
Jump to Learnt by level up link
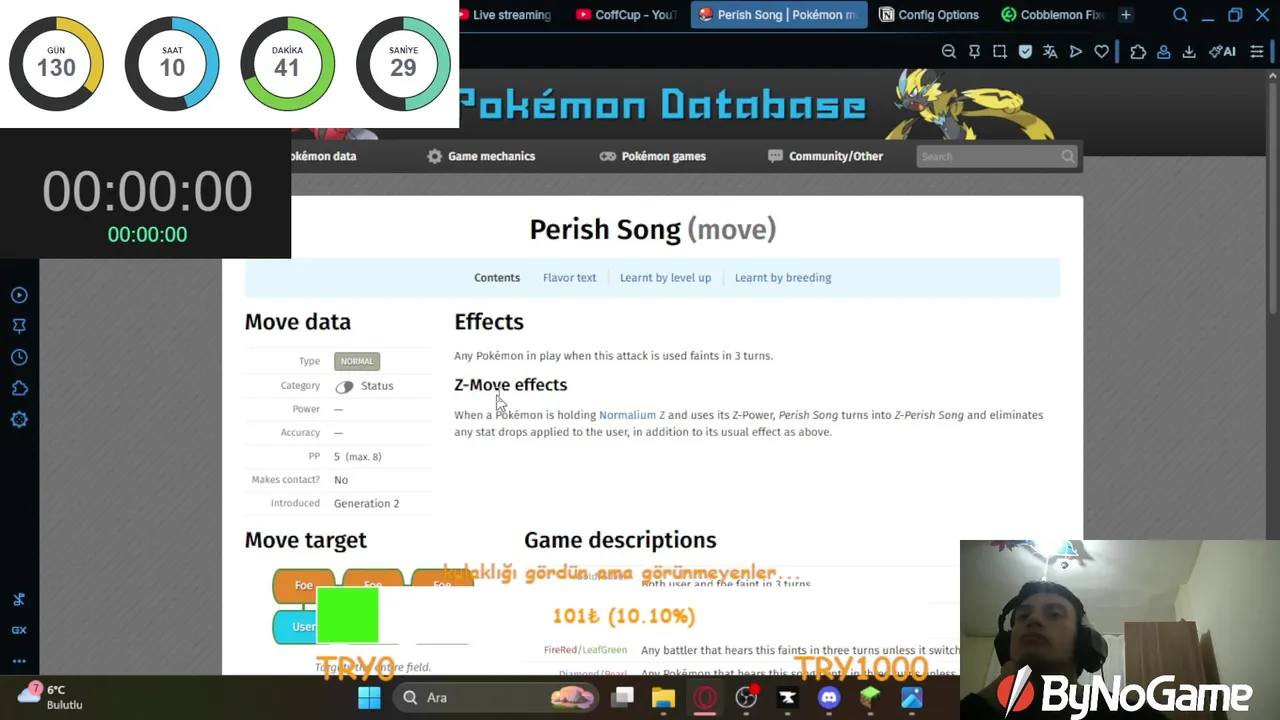[665, 278]
